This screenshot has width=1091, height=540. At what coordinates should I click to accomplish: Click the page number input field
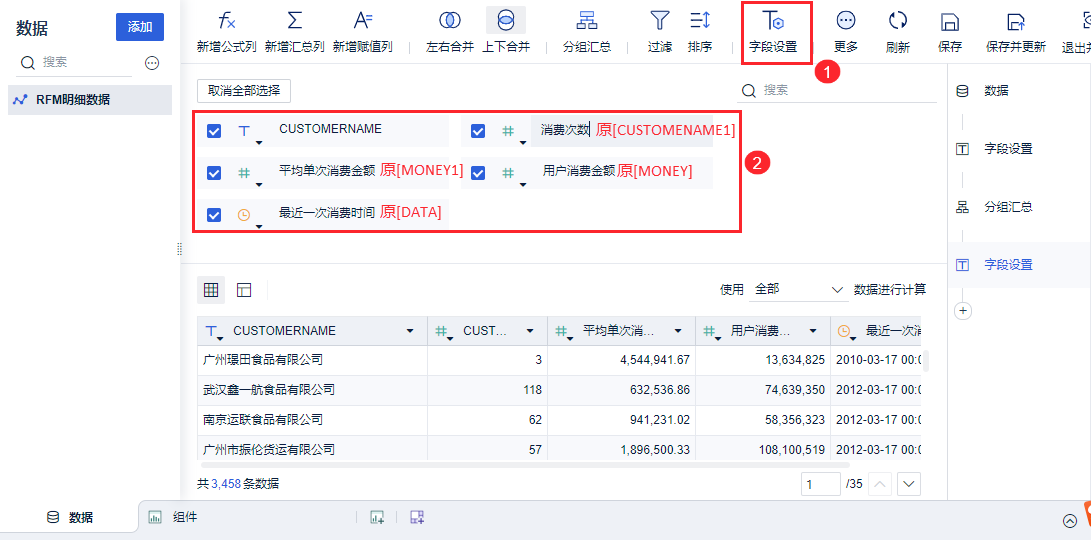pyautogui.click(x=820, y=484)
